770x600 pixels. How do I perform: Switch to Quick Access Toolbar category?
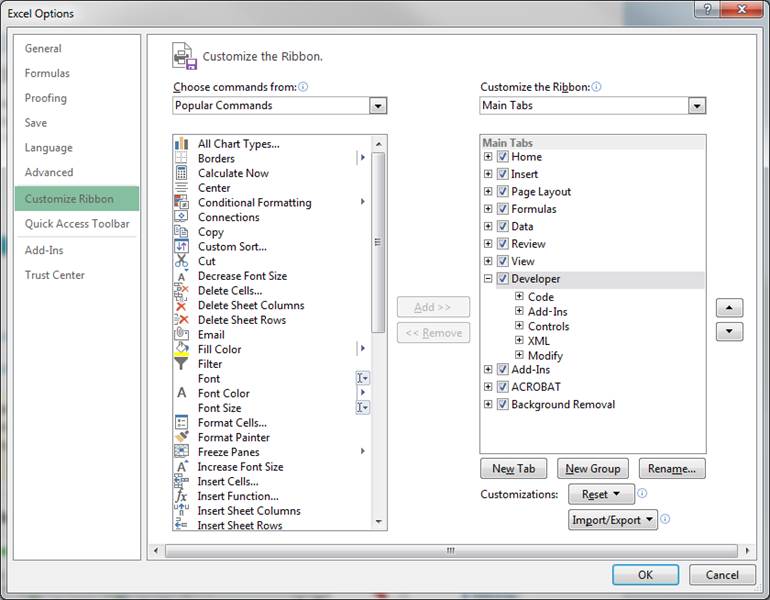(77, 224)
